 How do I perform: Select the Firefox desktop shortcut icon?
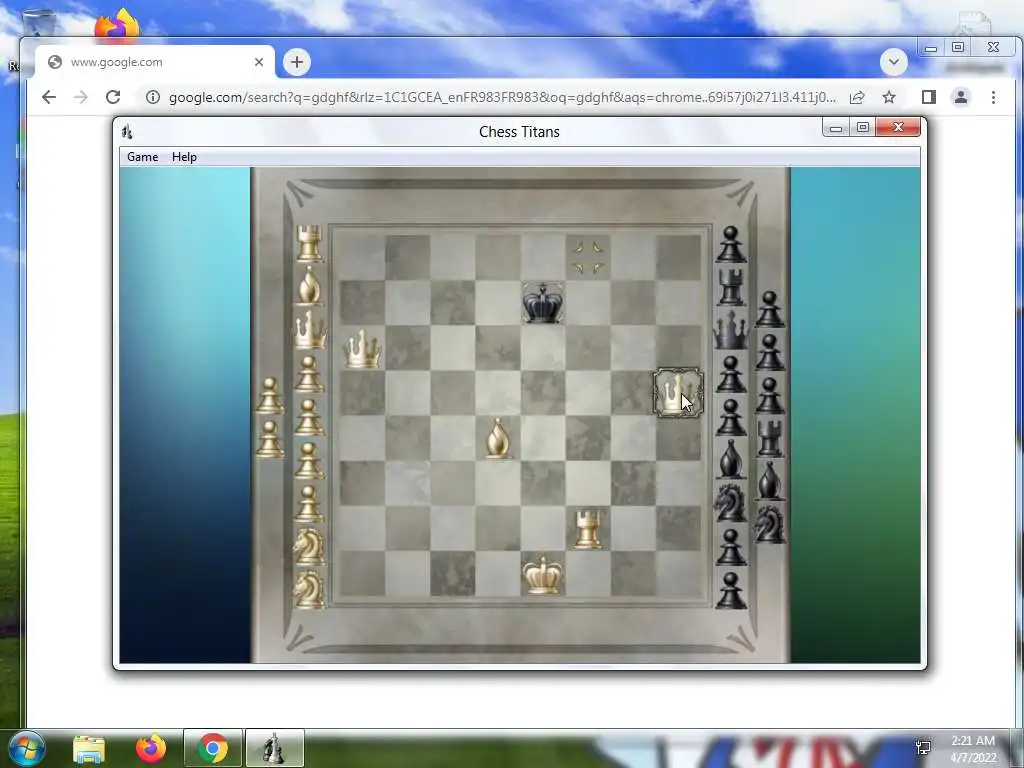pos(118,25)
